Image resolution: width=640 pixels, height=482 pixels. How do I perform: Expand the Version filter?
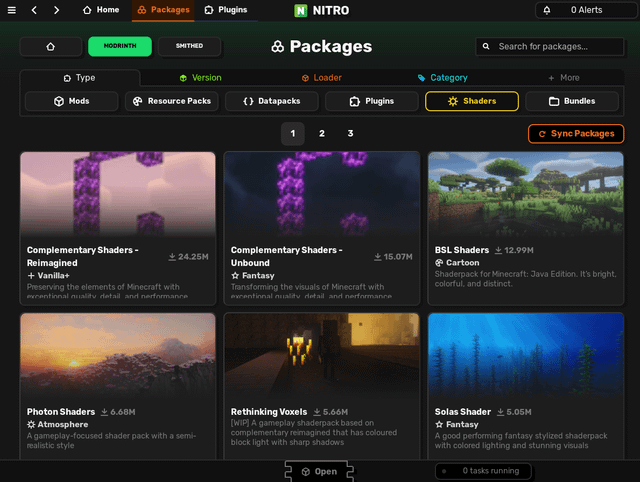click(200, 77)
